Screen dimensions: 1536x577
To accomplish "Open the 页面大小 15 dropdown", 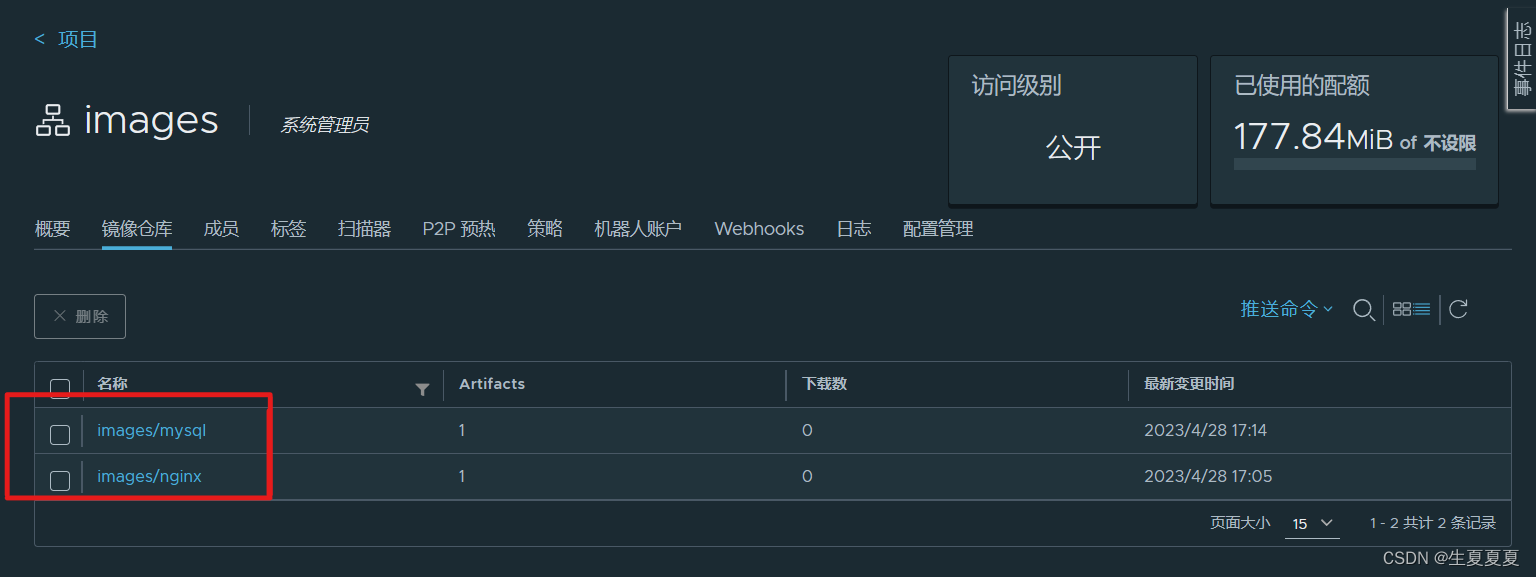I will (x=1312, y=522).
